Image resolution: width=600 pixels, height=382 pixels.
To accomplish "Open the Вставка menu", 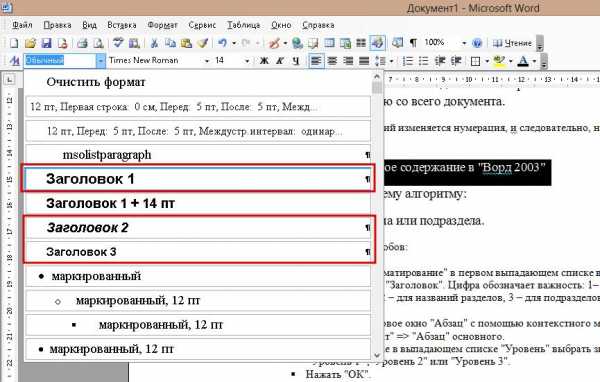I will tap(122, 25).
